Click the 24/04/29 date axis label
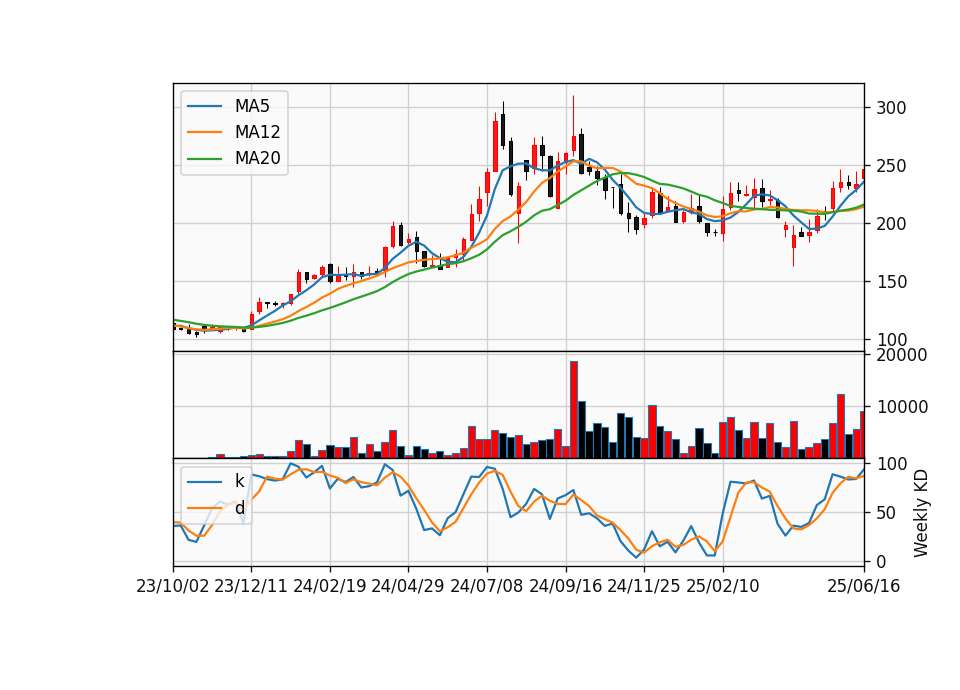 (x=408, y=586)
